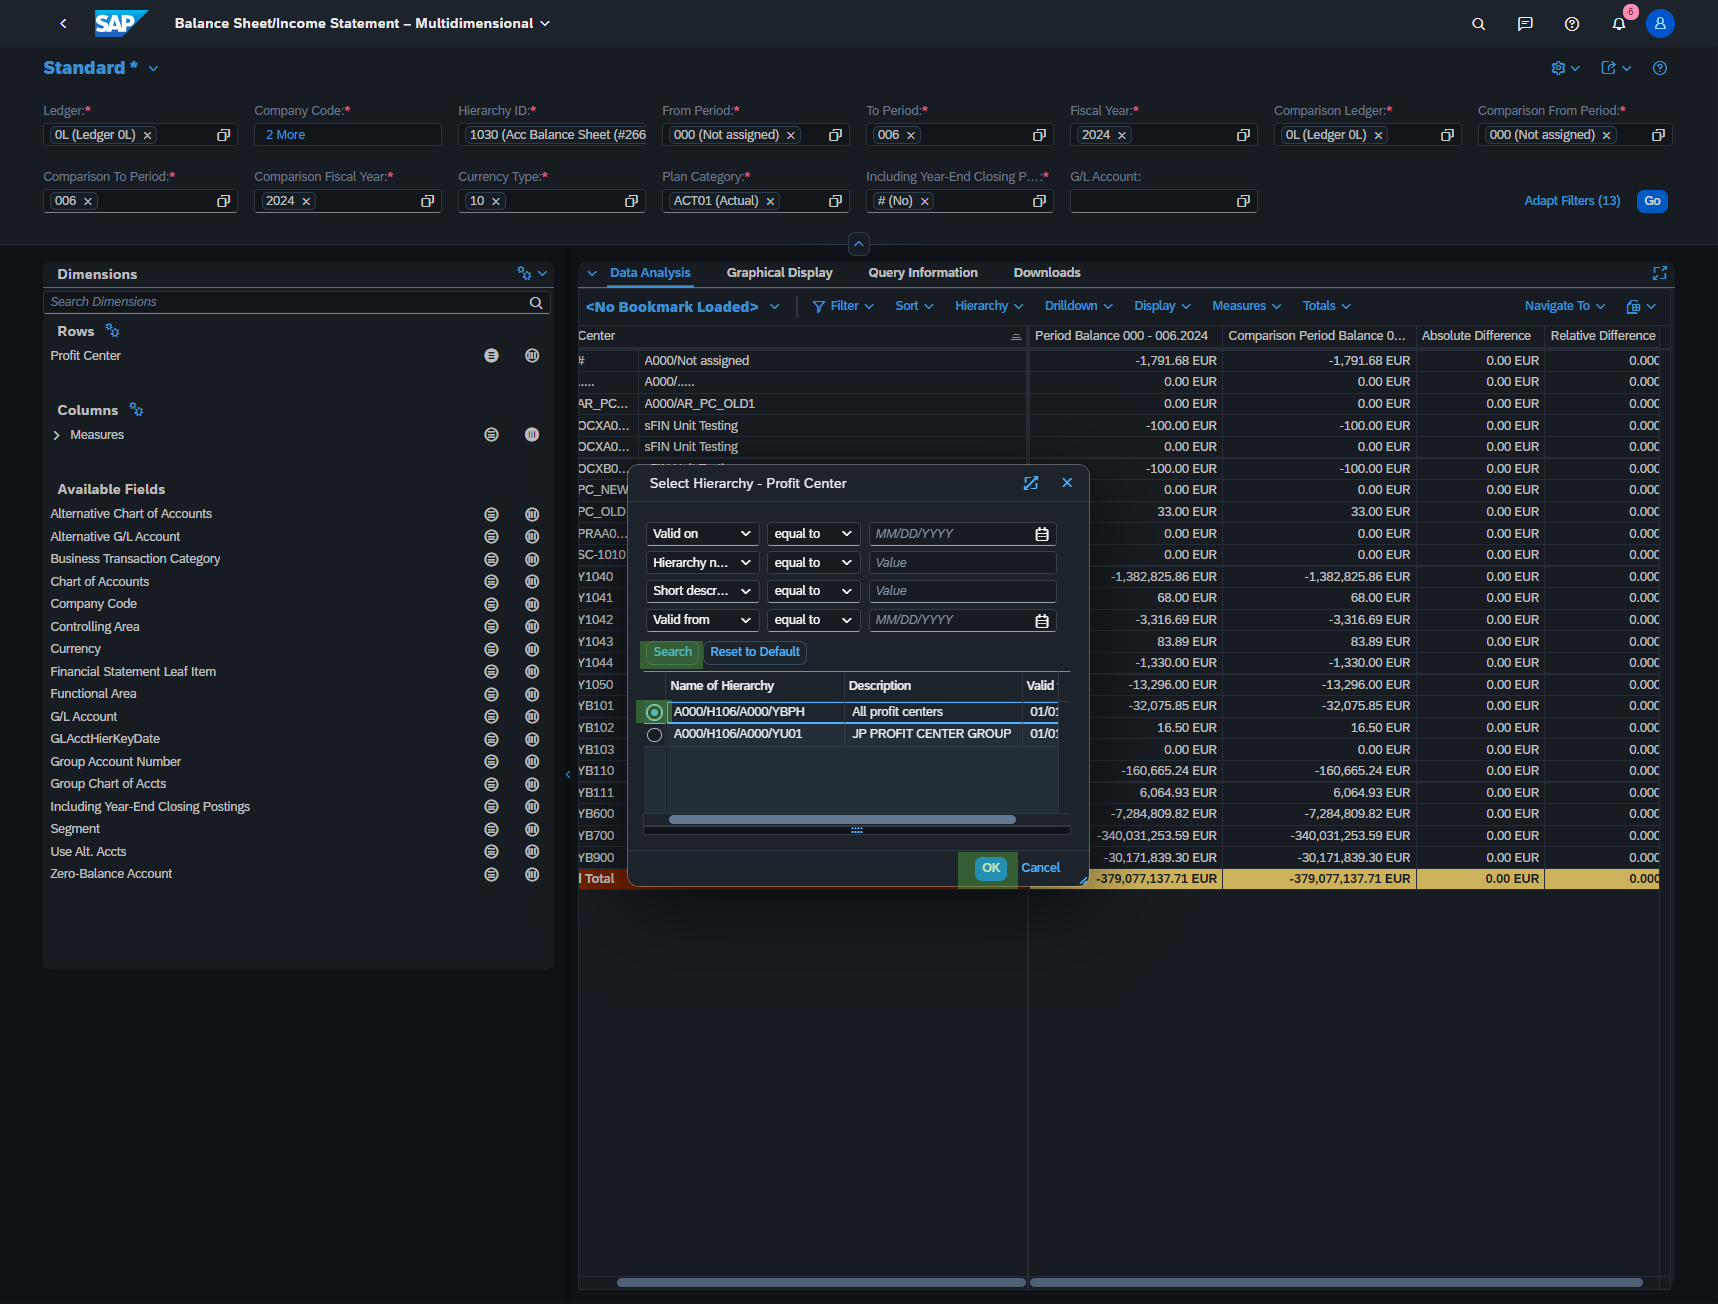Open the No Bookmark Loaded dropdown
Image resolution: width=1718 pixels, height=1304 pixels.
click(775, 307)
